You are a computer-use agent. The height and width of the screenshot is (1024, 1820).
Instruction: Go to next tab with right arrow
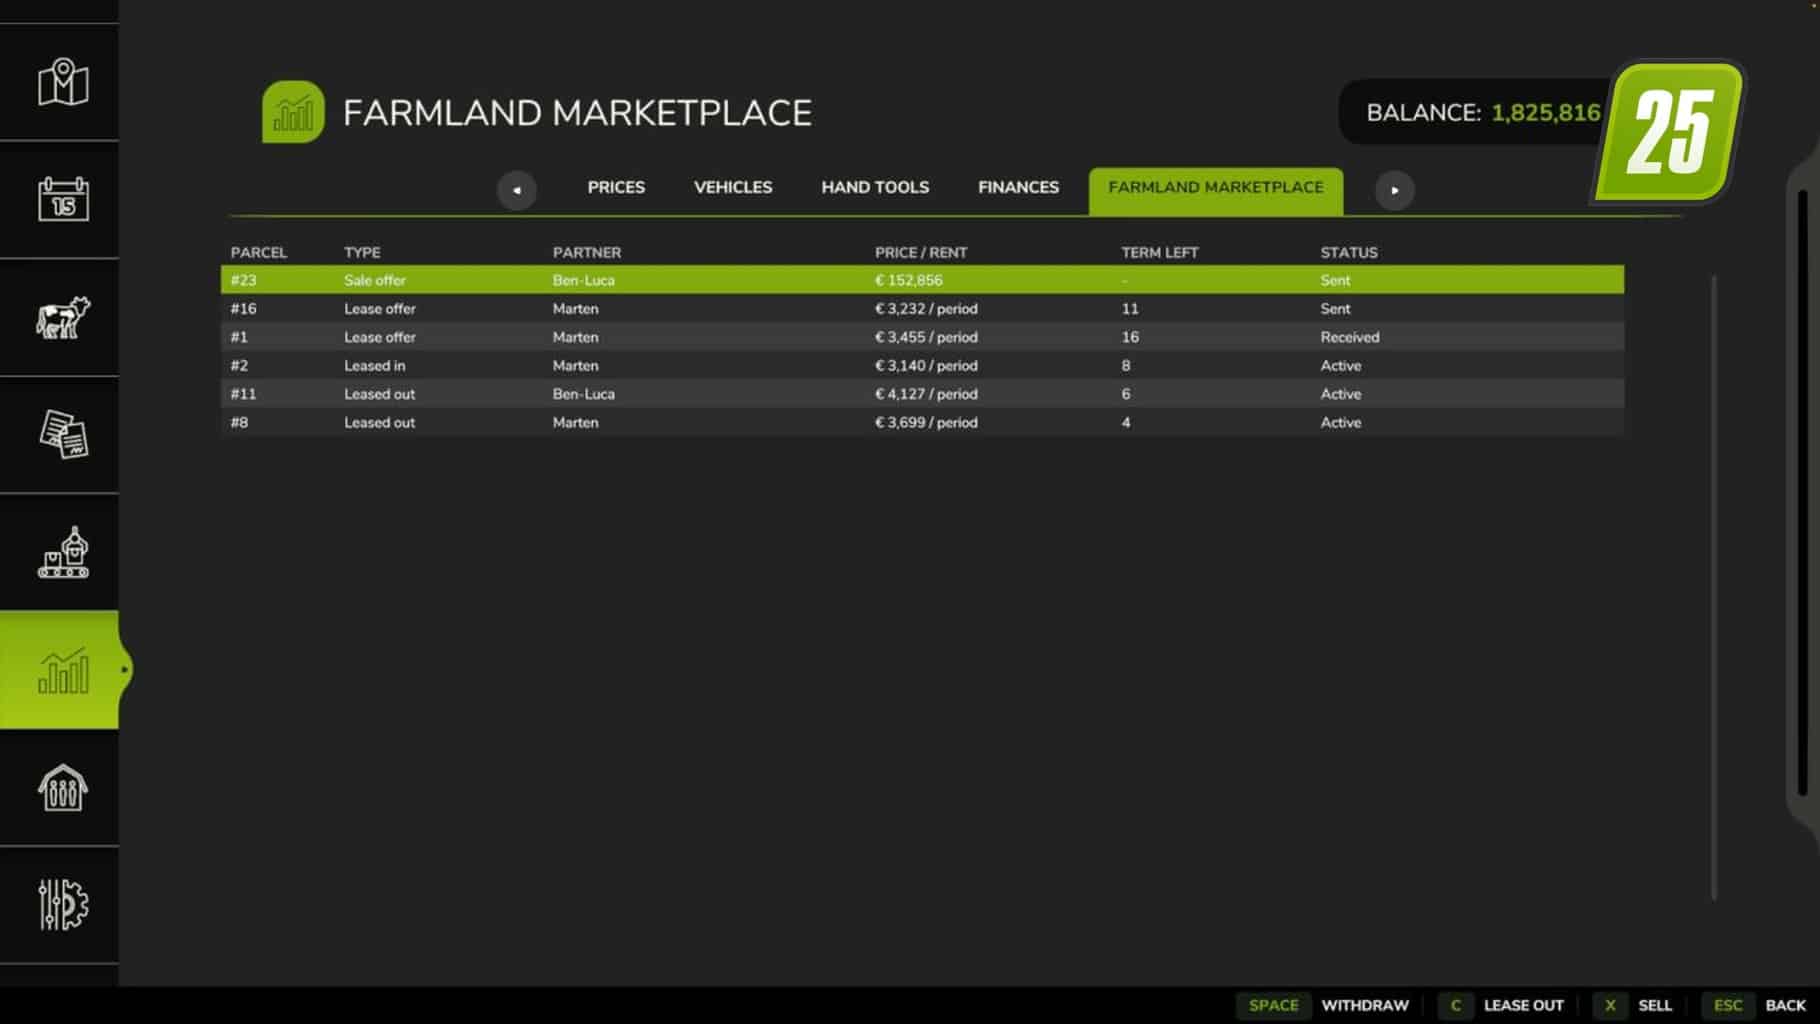click(1394, 190)
